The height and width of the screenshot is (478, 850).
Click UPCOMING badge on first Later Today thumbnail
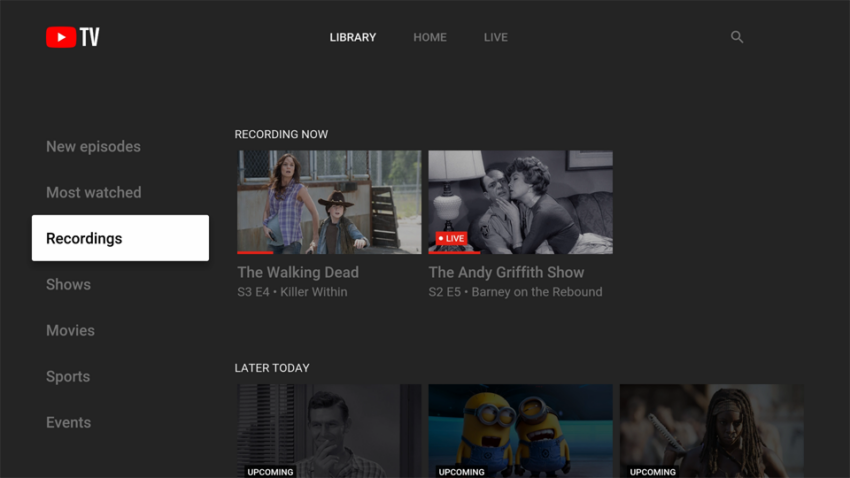click(x=270, y=472)
